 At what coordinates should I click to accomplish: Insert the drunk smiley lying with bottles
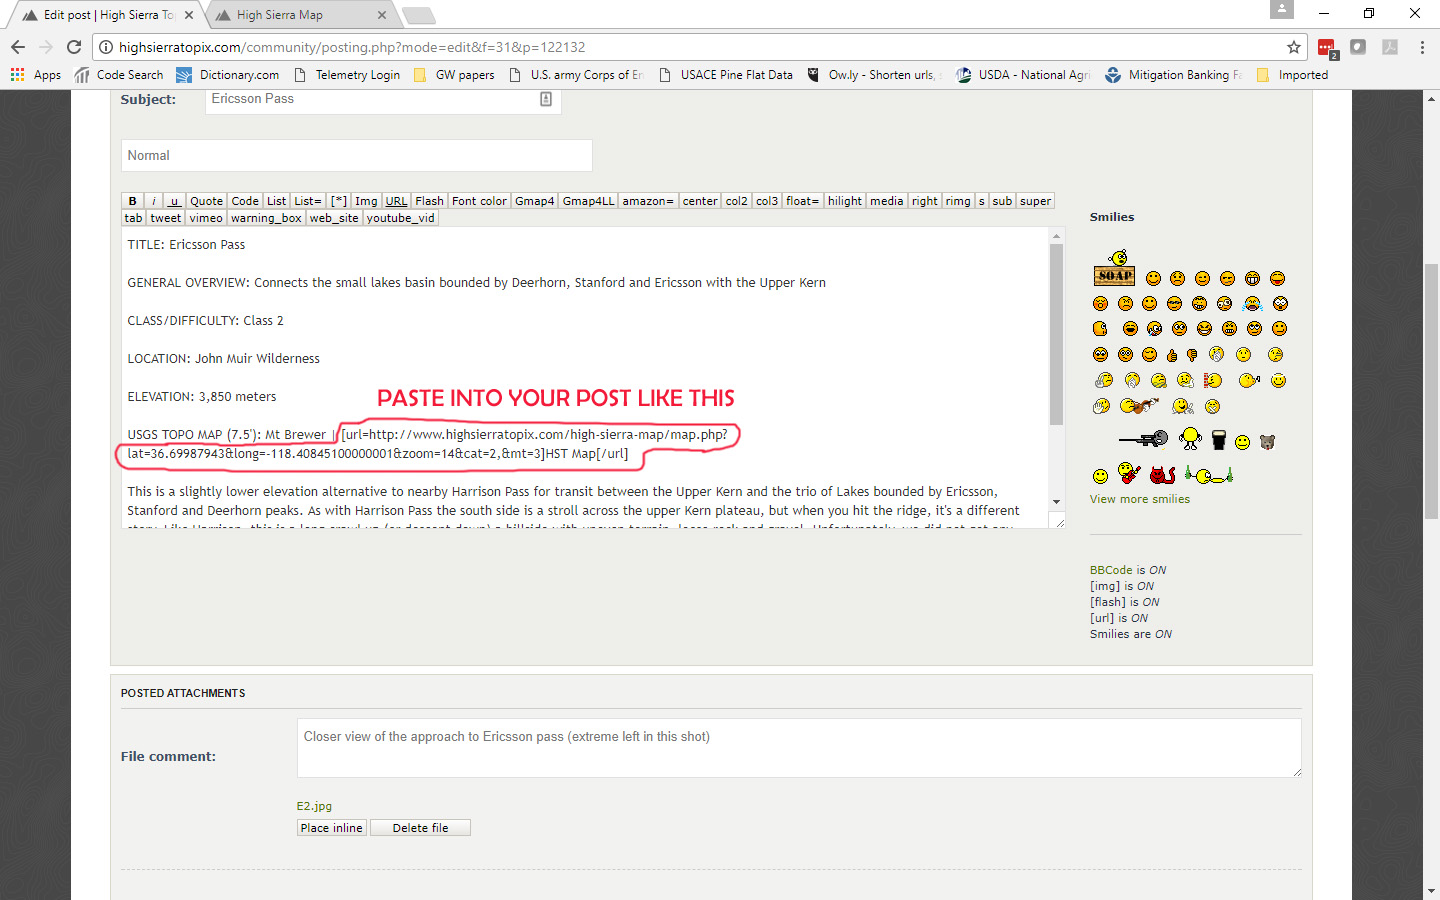(1209, 475)
